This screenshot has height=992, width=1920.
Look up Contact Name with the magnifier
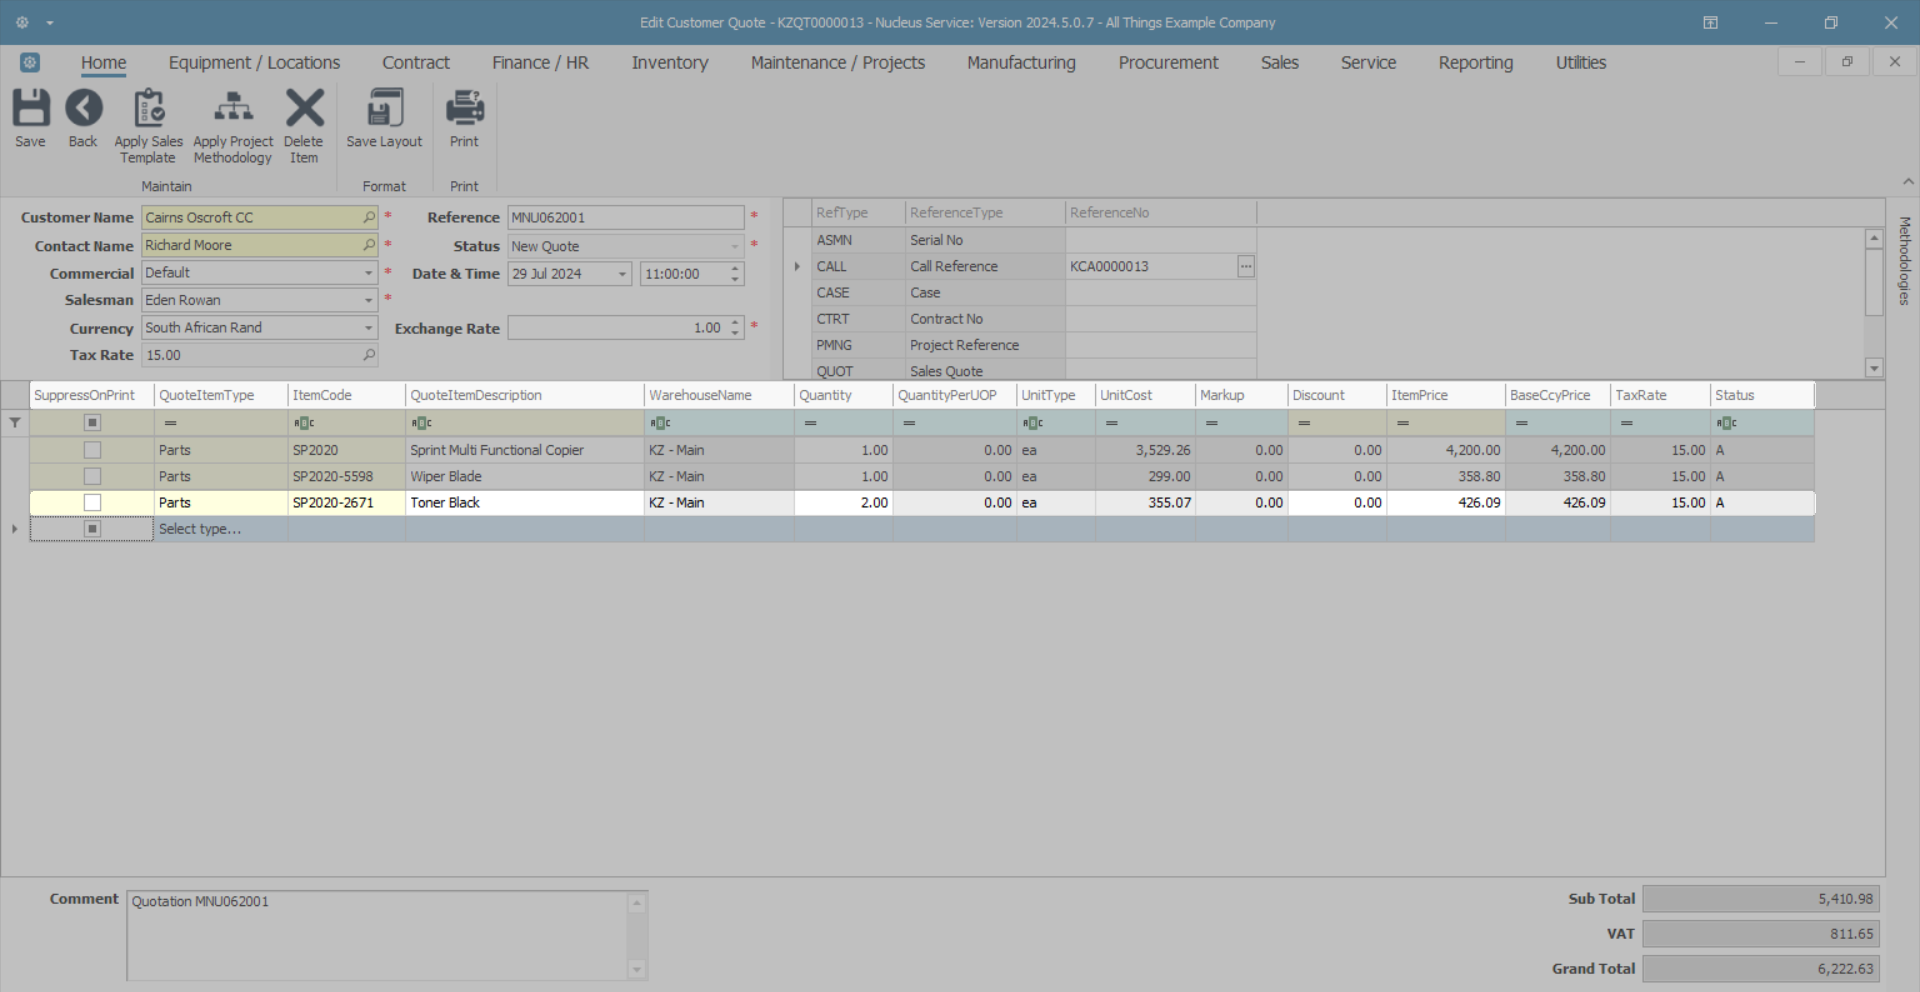[369, 245]
